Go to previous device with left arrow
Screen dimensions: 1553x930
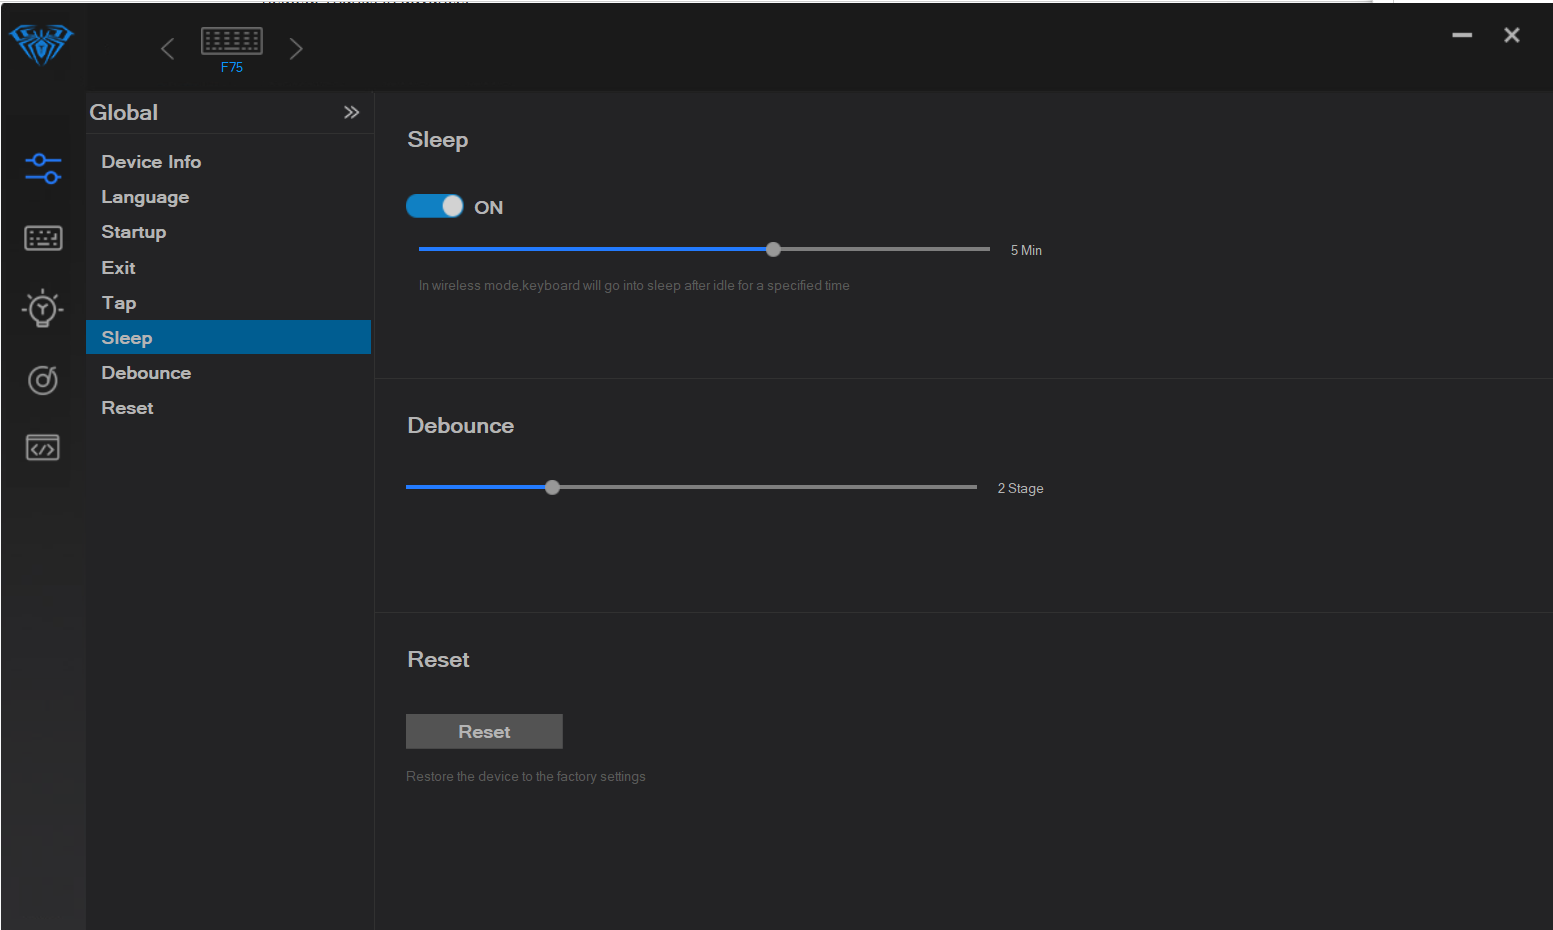pyautogui.click(x=167, y=48)
